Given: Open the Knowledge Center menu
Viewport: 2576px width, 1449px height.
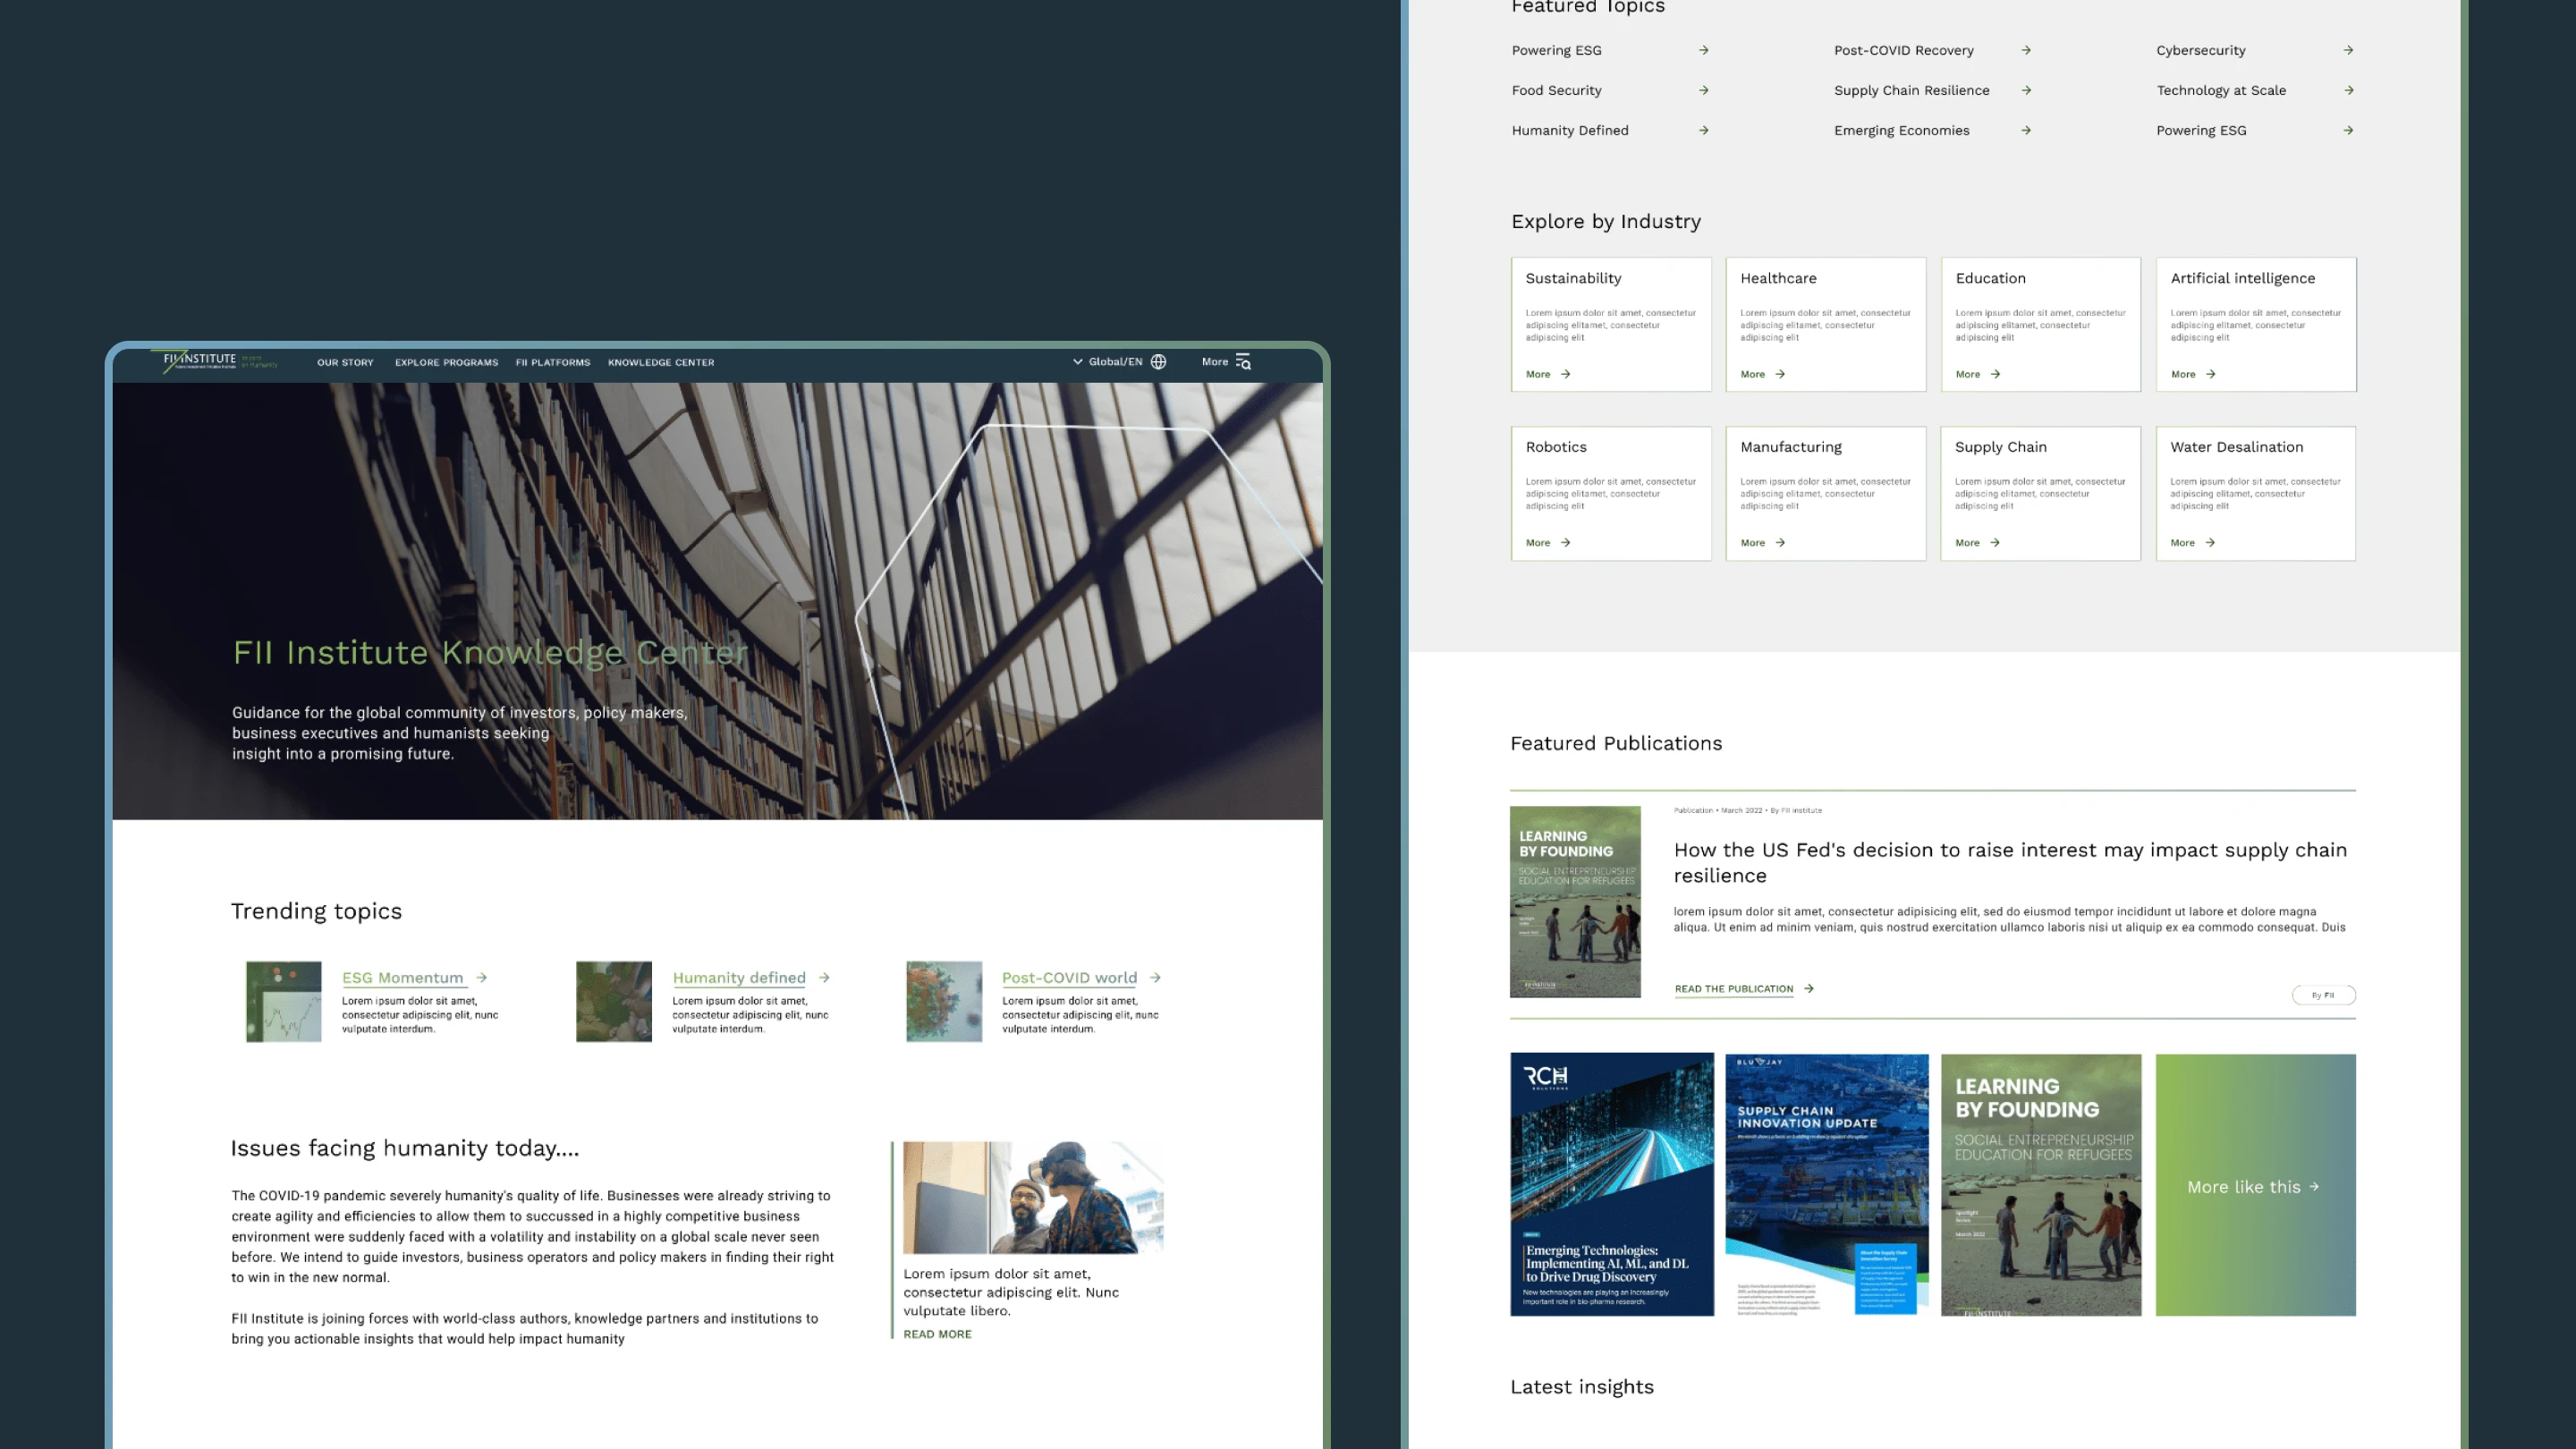Looking at the screenshot, I should 661,362.
